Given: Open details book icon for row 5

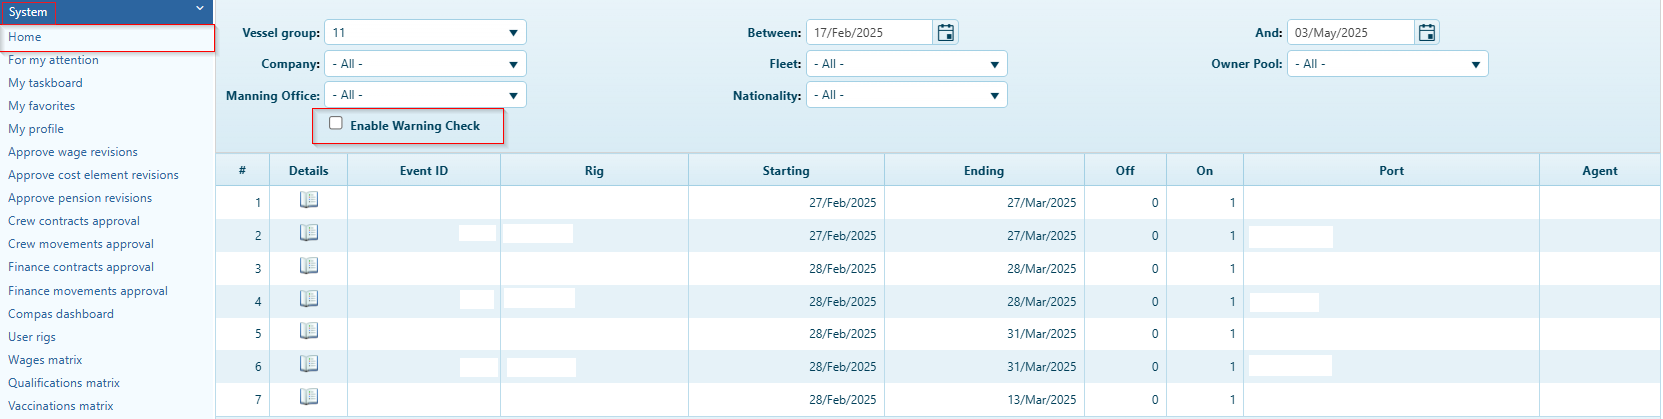Looking at the screenshot, I should pyautogui.click(x=309, y=331).
